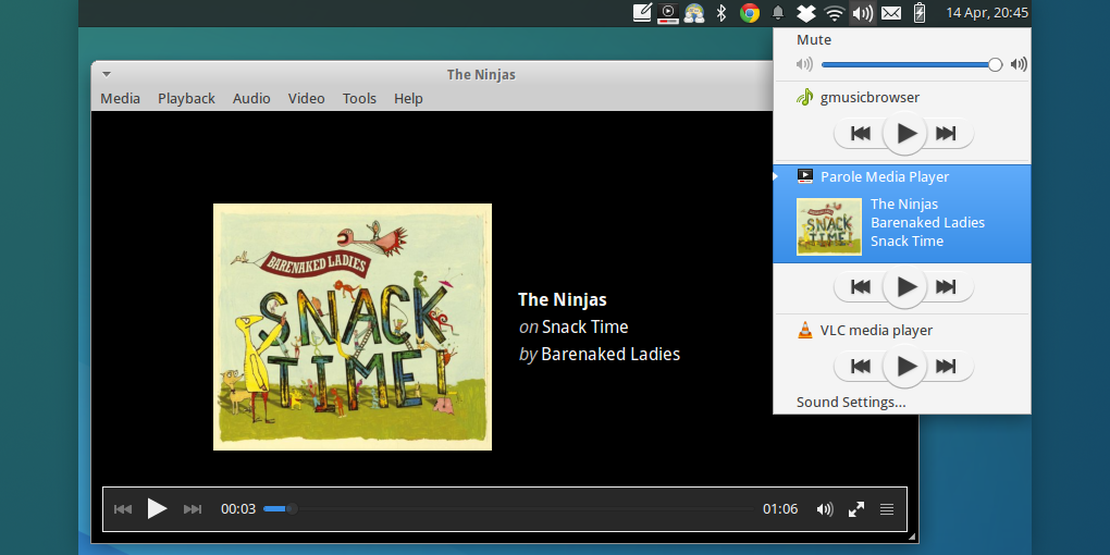
Task: Click the volume icon in Parole control bar
Action: tap(824, 509)
